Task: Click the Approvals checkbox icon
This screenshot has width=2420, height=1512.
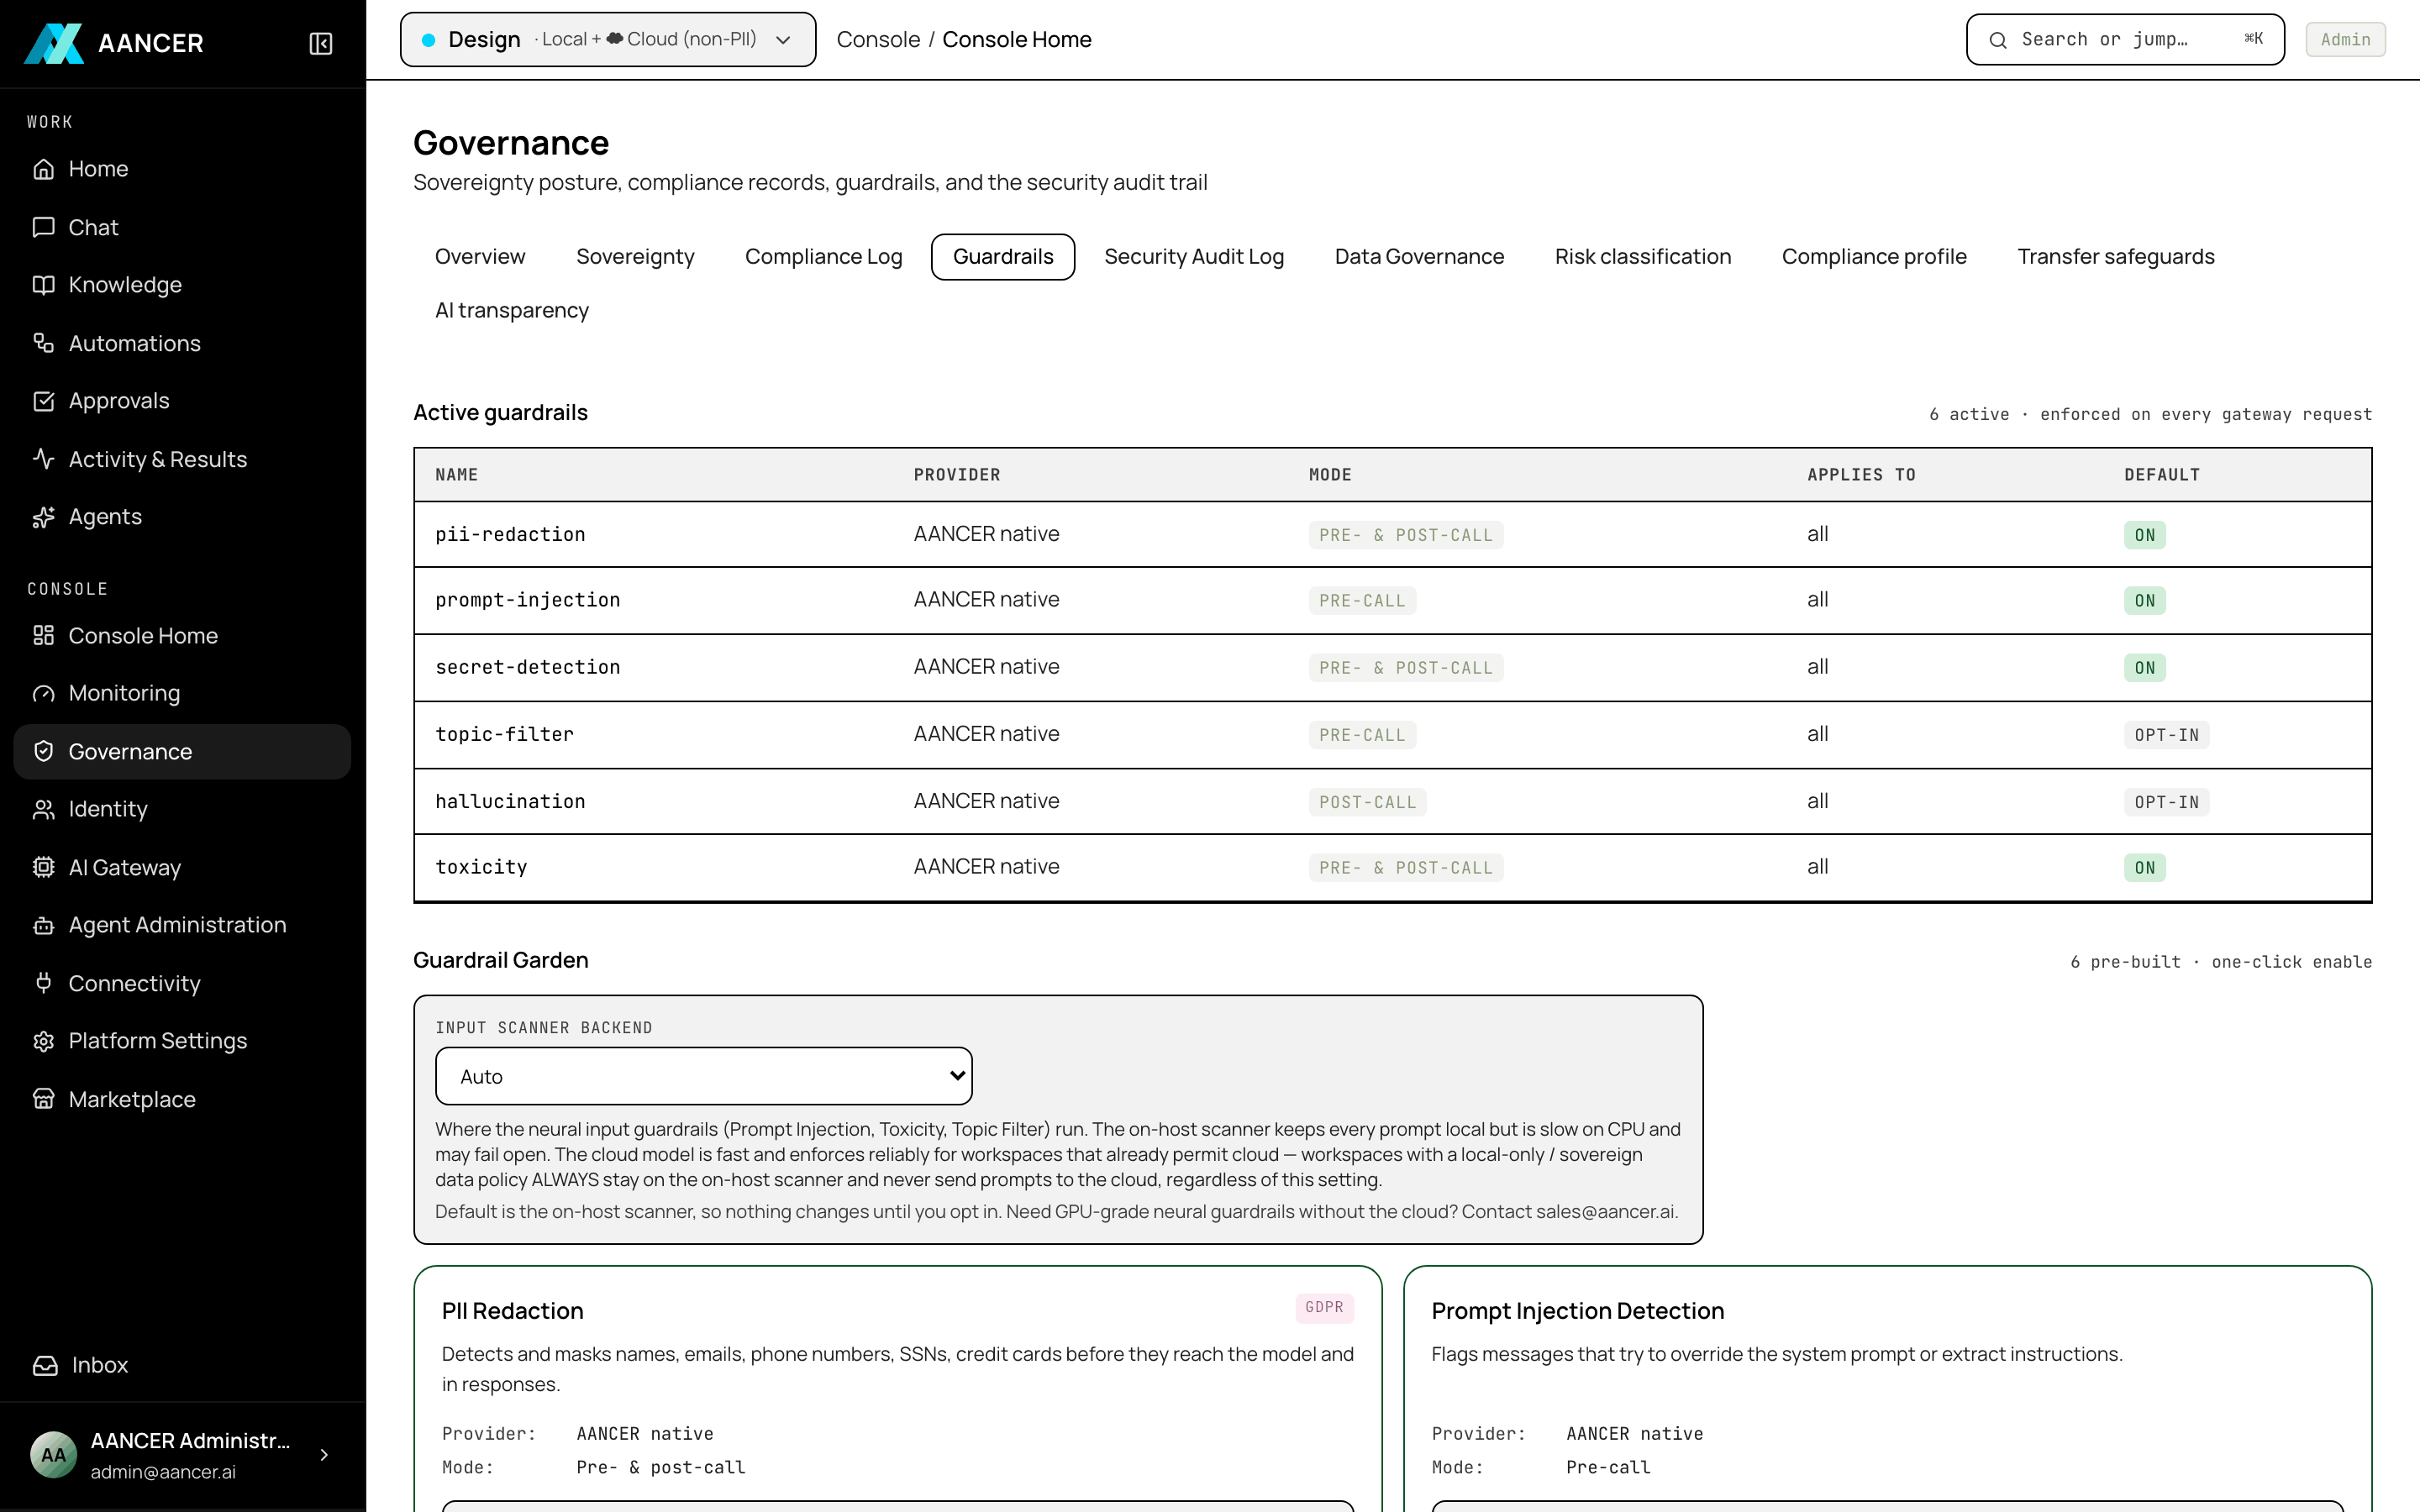Action: click(43, 401)
